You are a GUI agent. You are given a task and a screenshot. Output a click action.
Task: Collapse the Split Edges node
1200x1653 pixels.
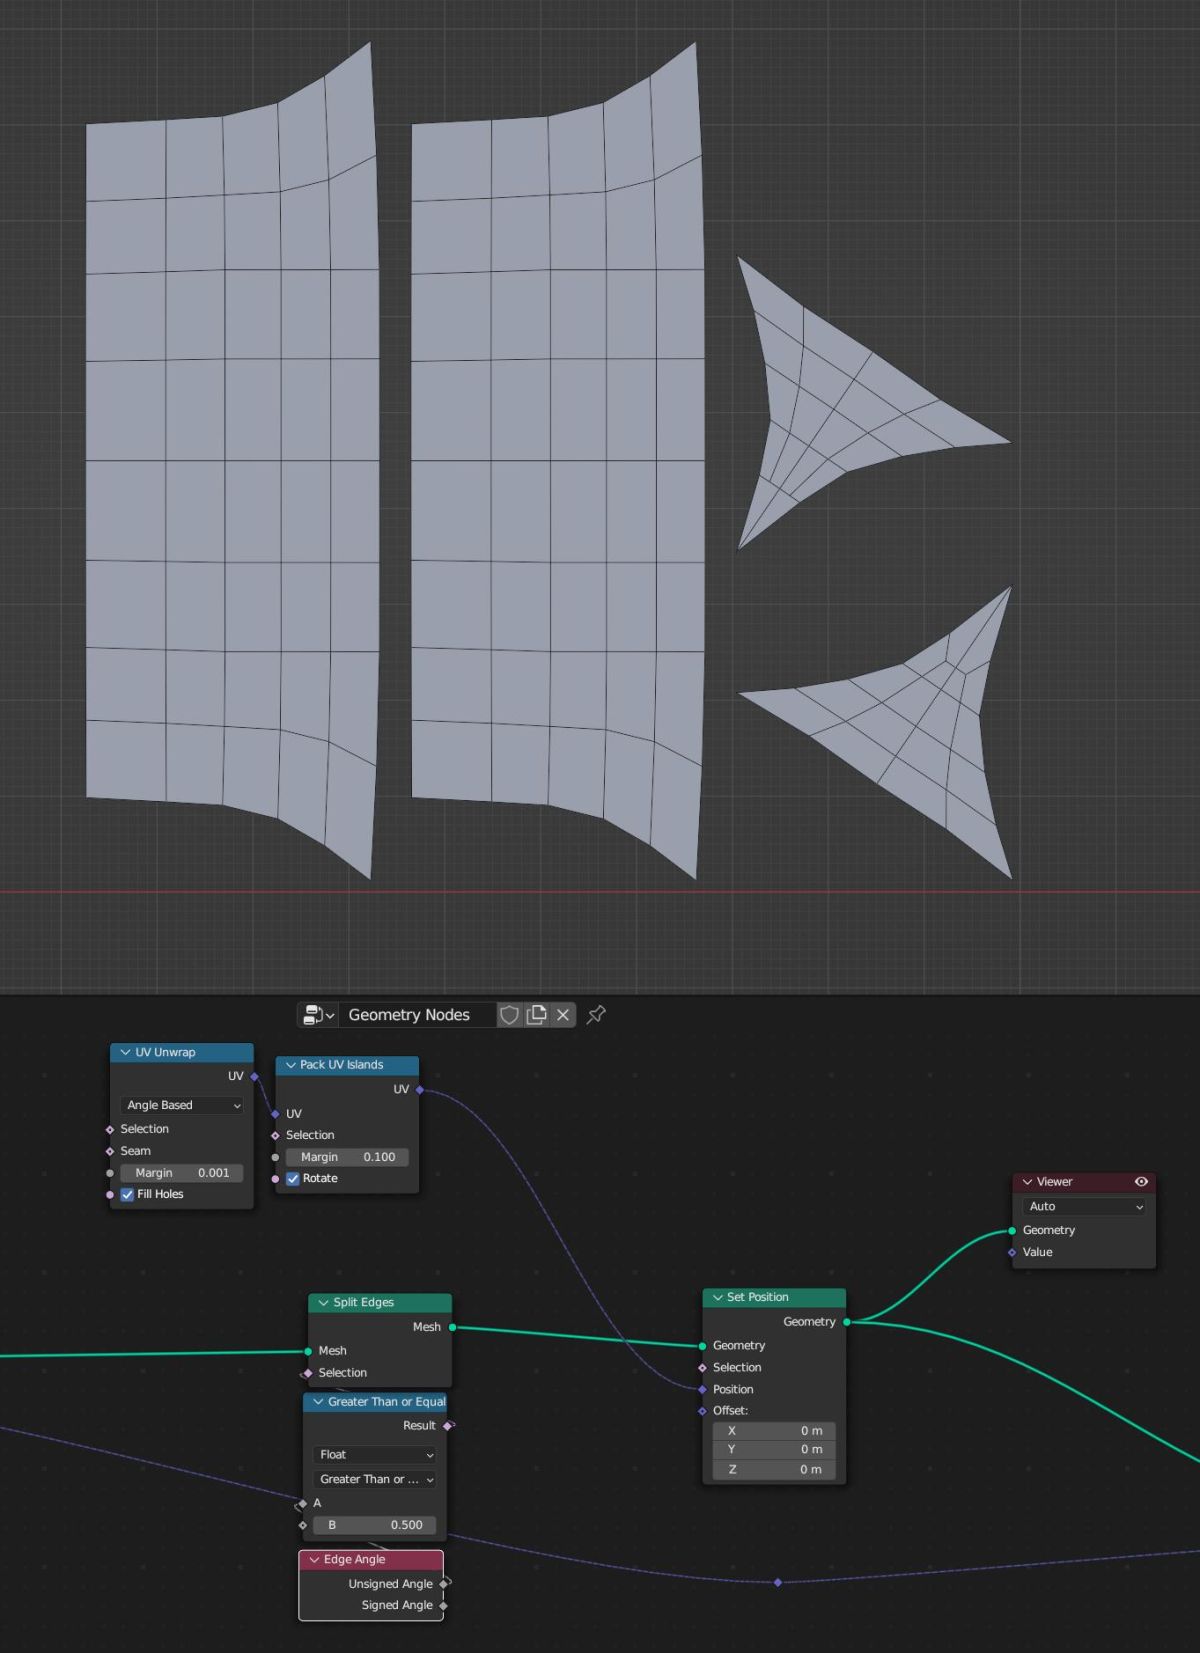tap(324, 1303)
